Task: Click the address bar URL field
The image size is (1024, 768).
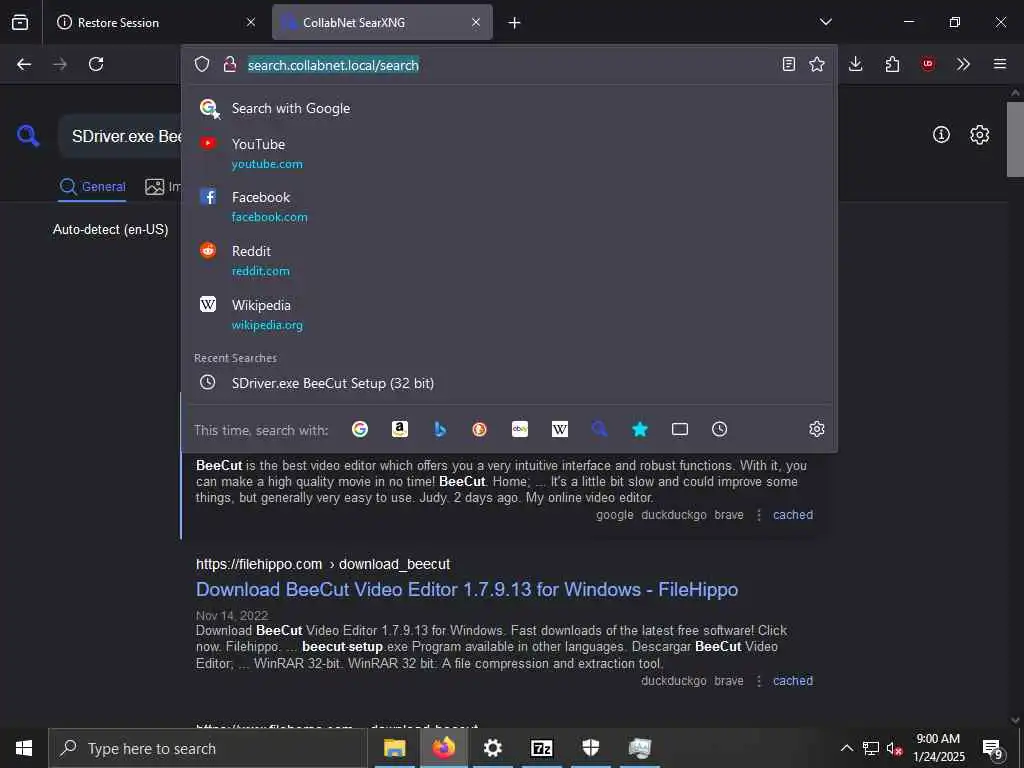Action: [509, 65]
